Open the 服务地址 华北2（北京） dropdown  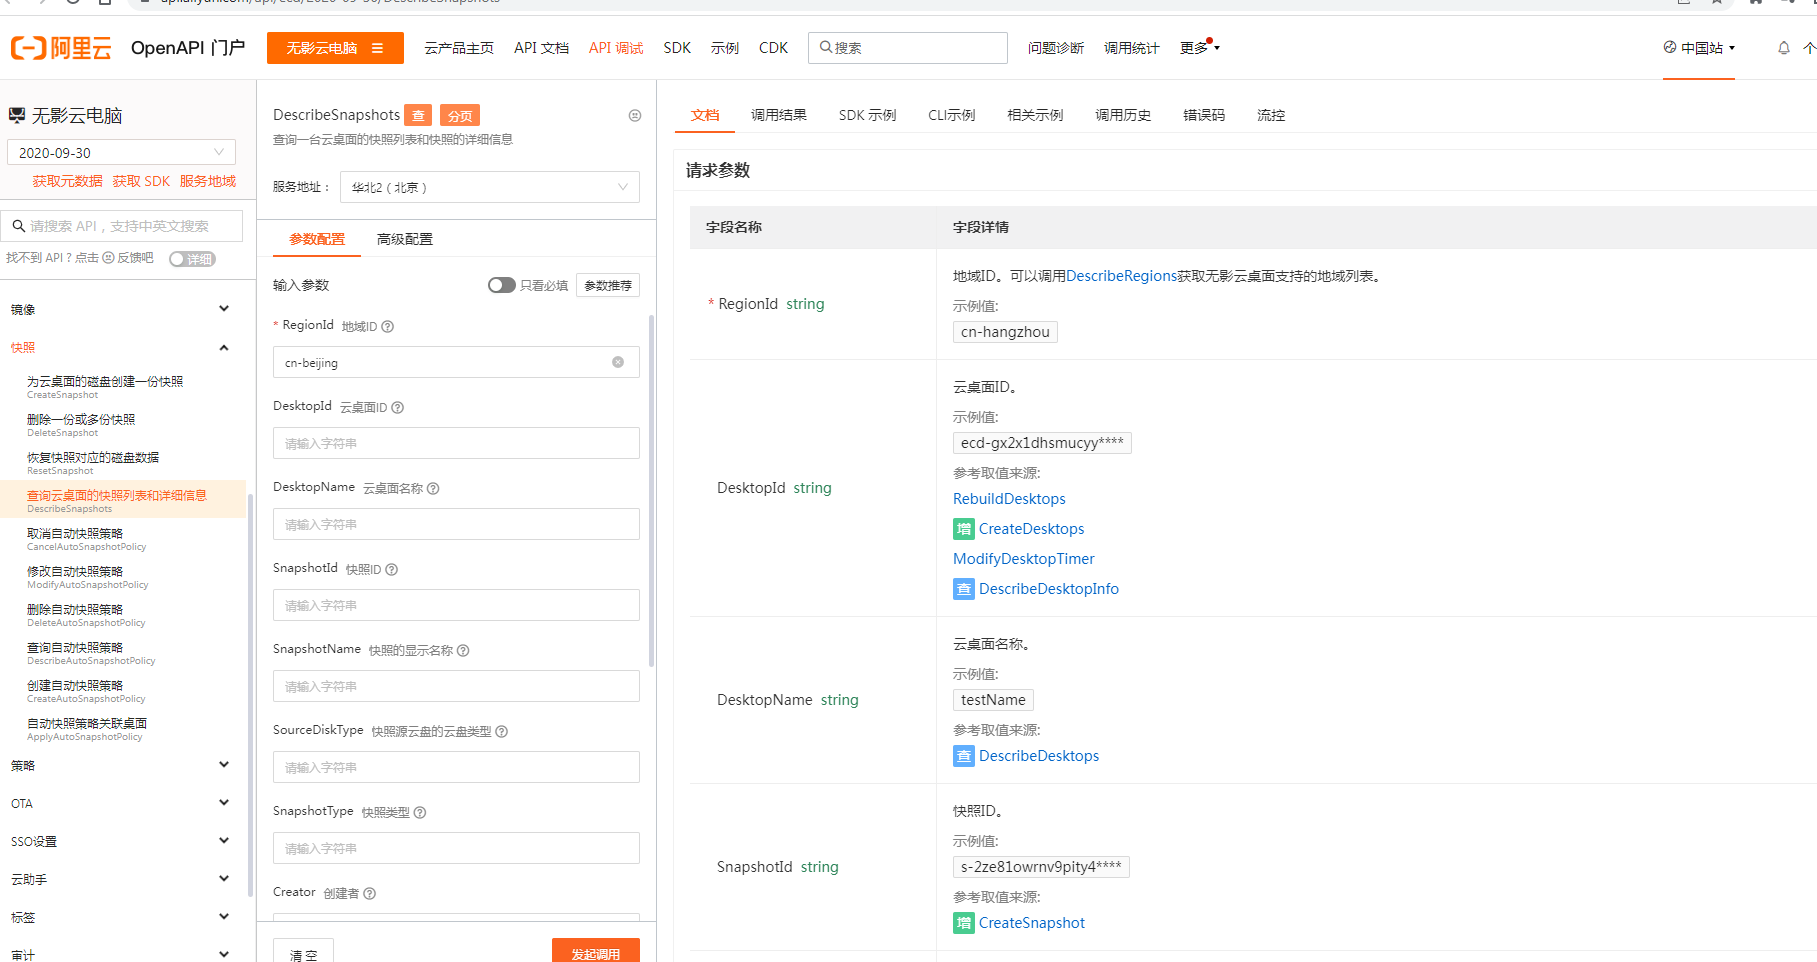point(490,187)
